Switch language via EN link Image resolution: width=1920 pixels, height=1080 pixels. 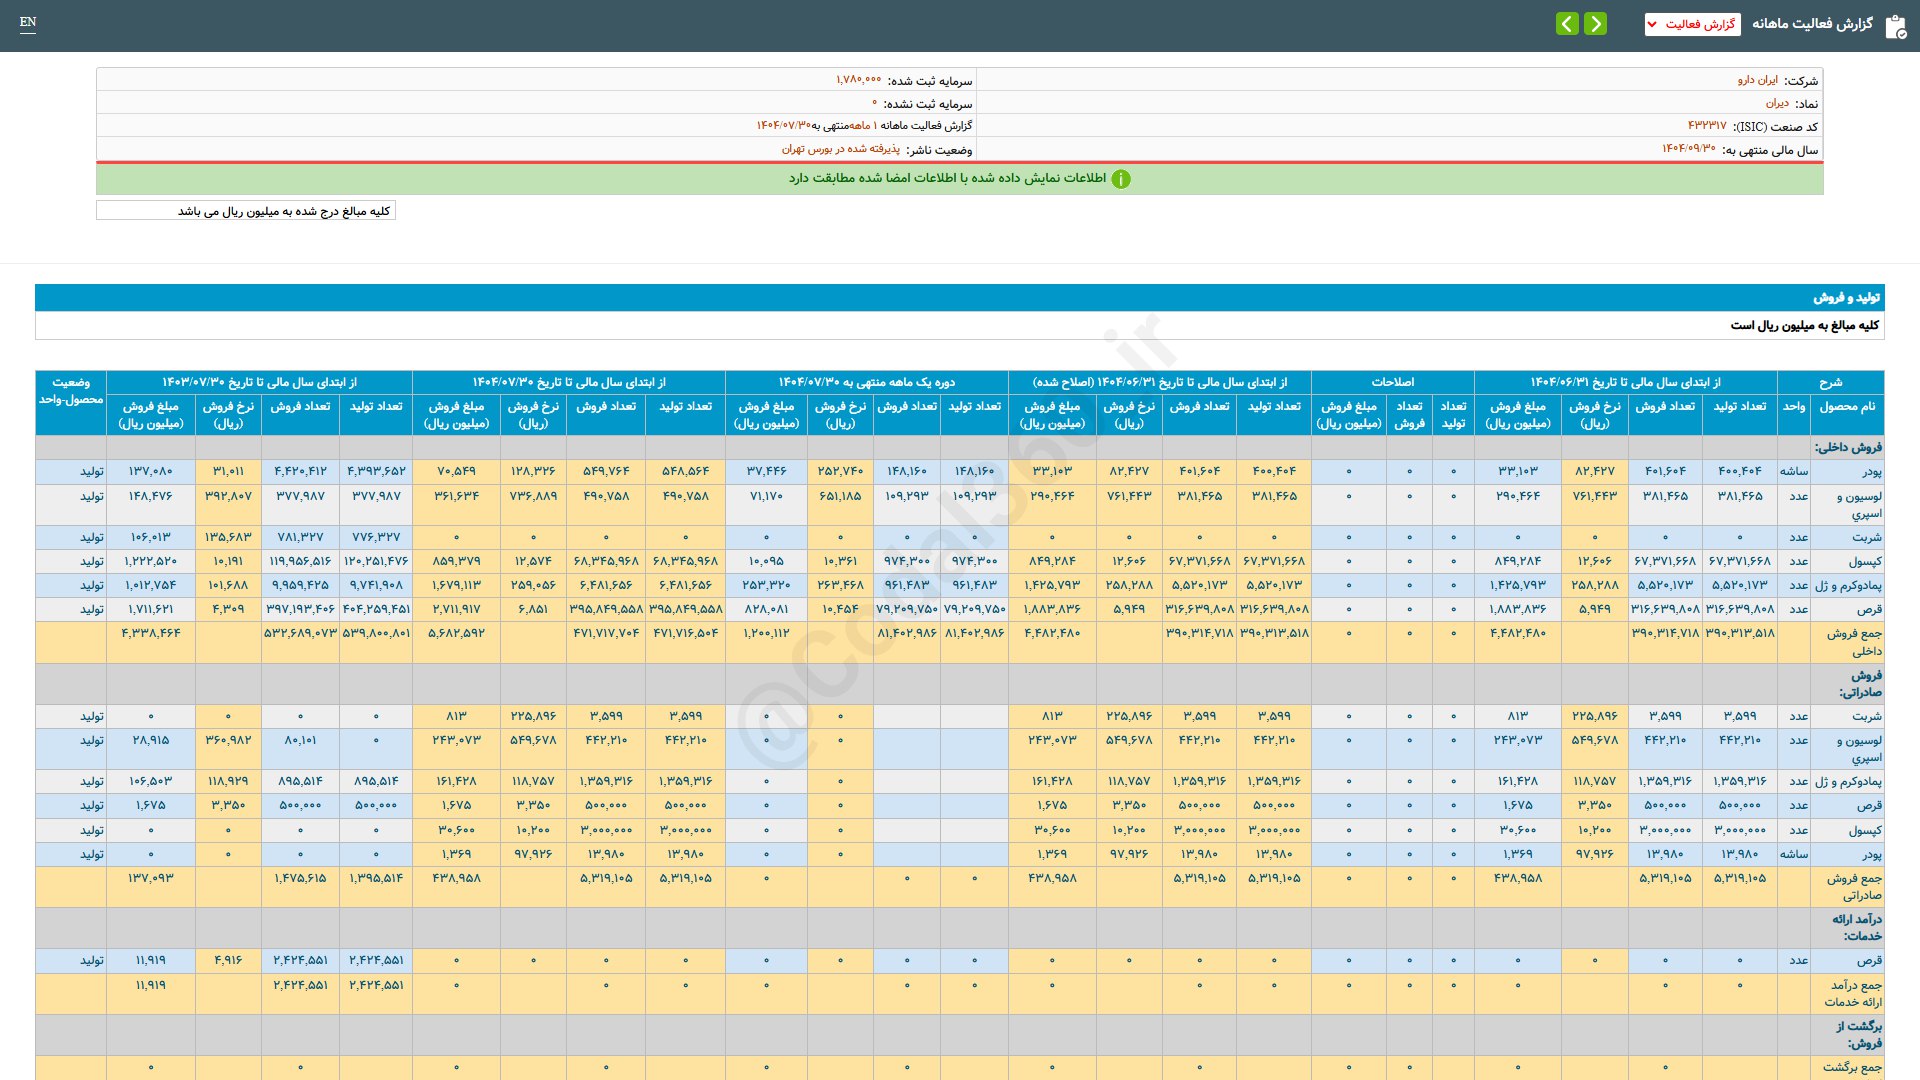(28, 22)
